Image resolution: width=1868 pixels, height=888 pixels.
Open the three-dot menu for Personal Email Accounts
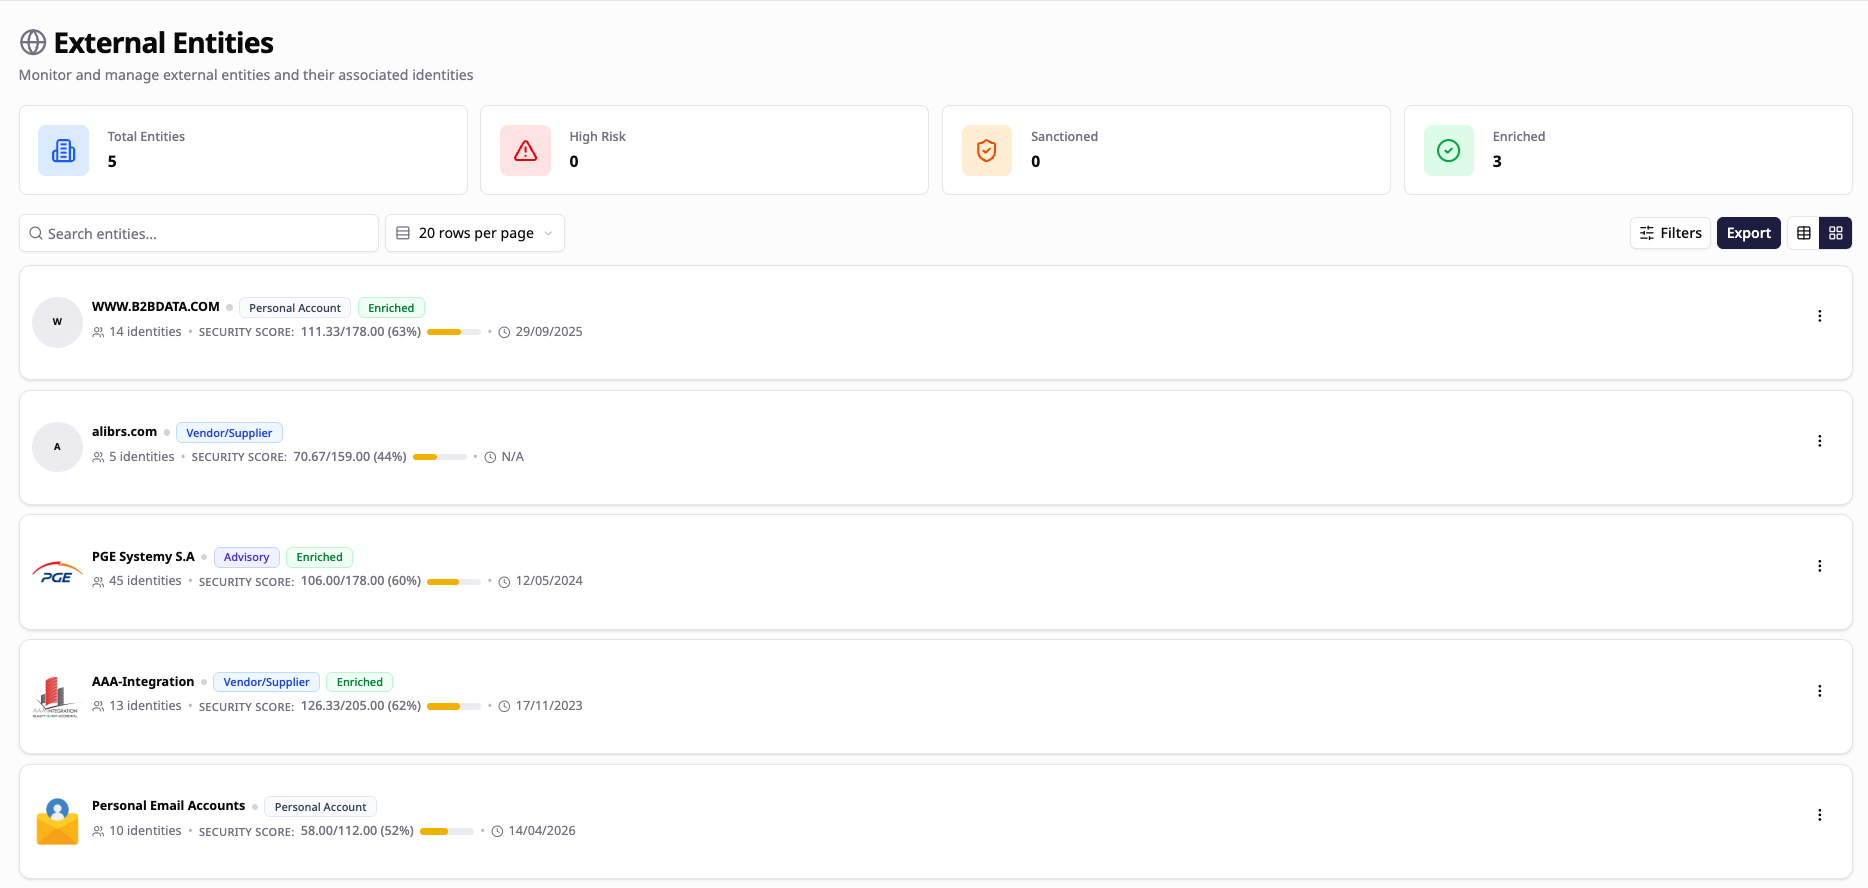pyautogui.click(x=1819, y=815)
